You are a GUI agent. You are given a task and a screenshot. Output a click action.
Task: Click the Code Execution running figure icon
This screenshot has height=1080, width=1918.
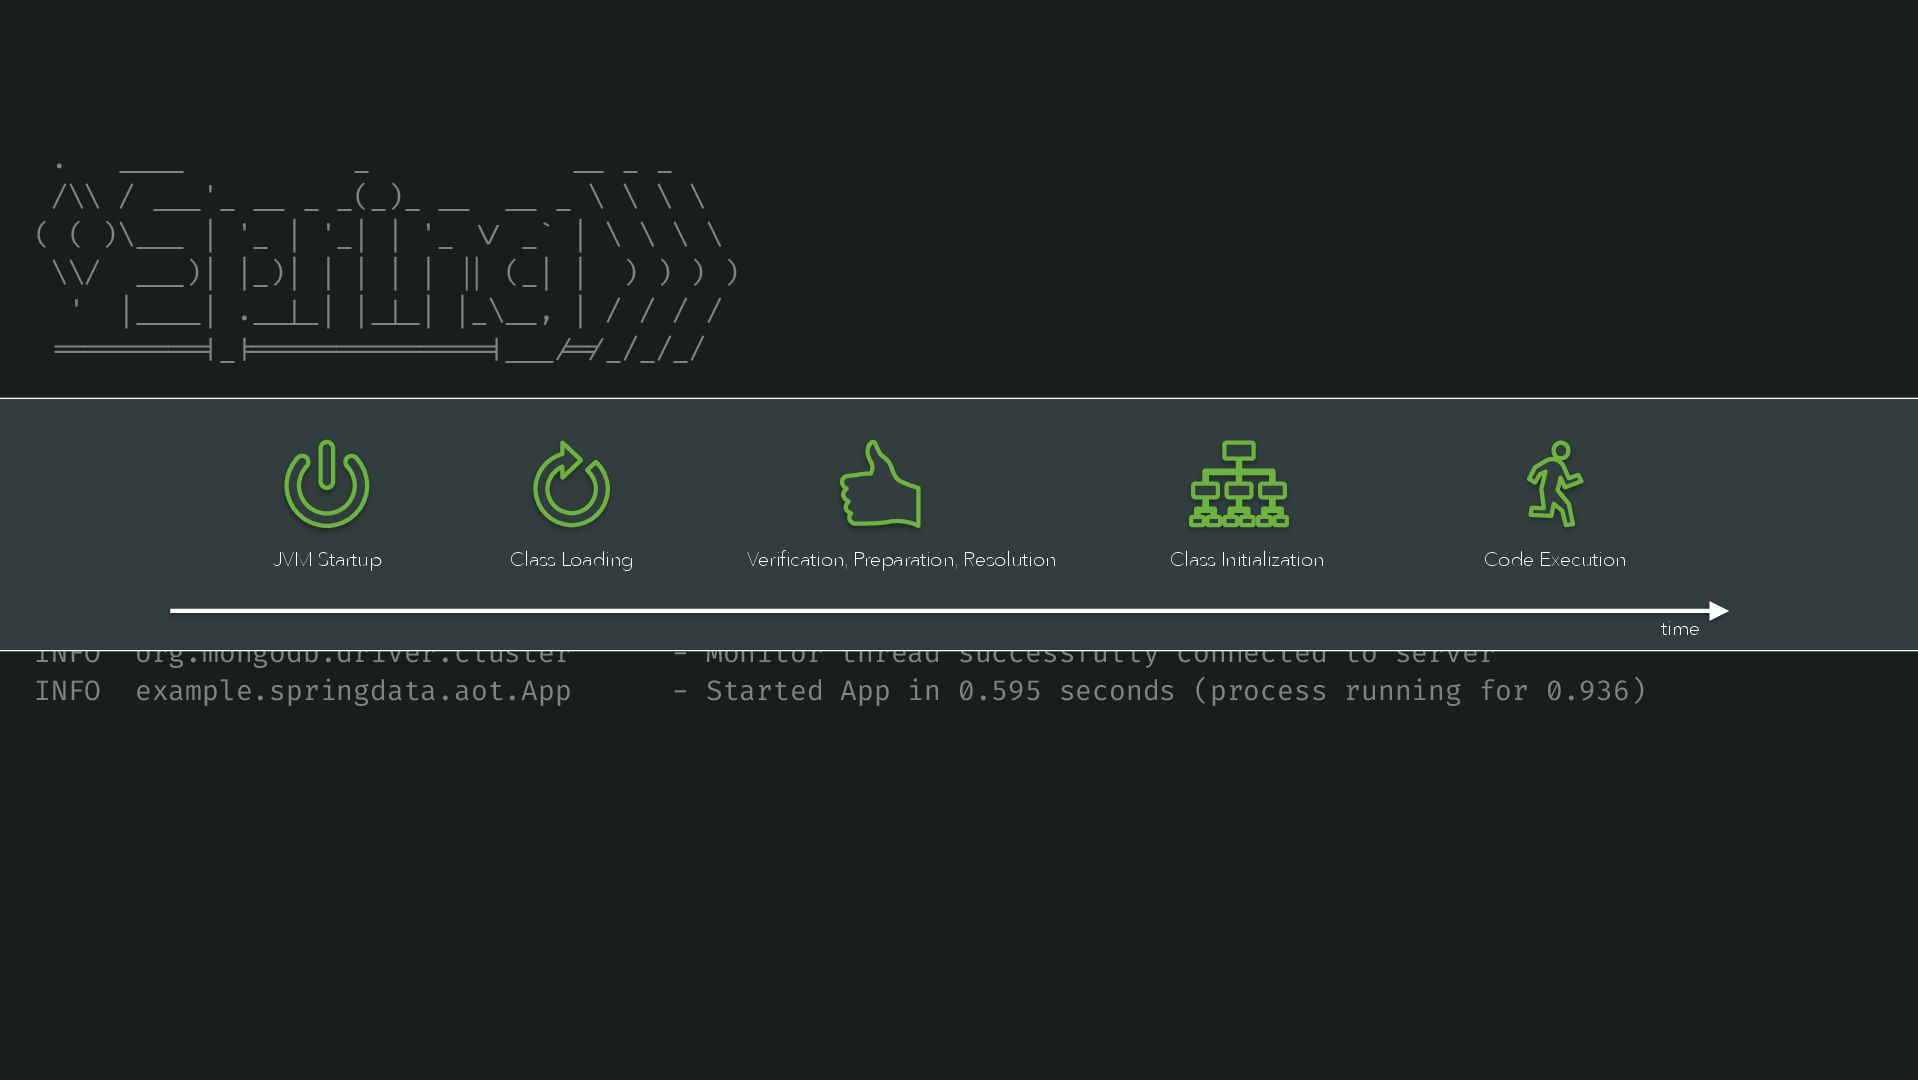coord(1554,484)
